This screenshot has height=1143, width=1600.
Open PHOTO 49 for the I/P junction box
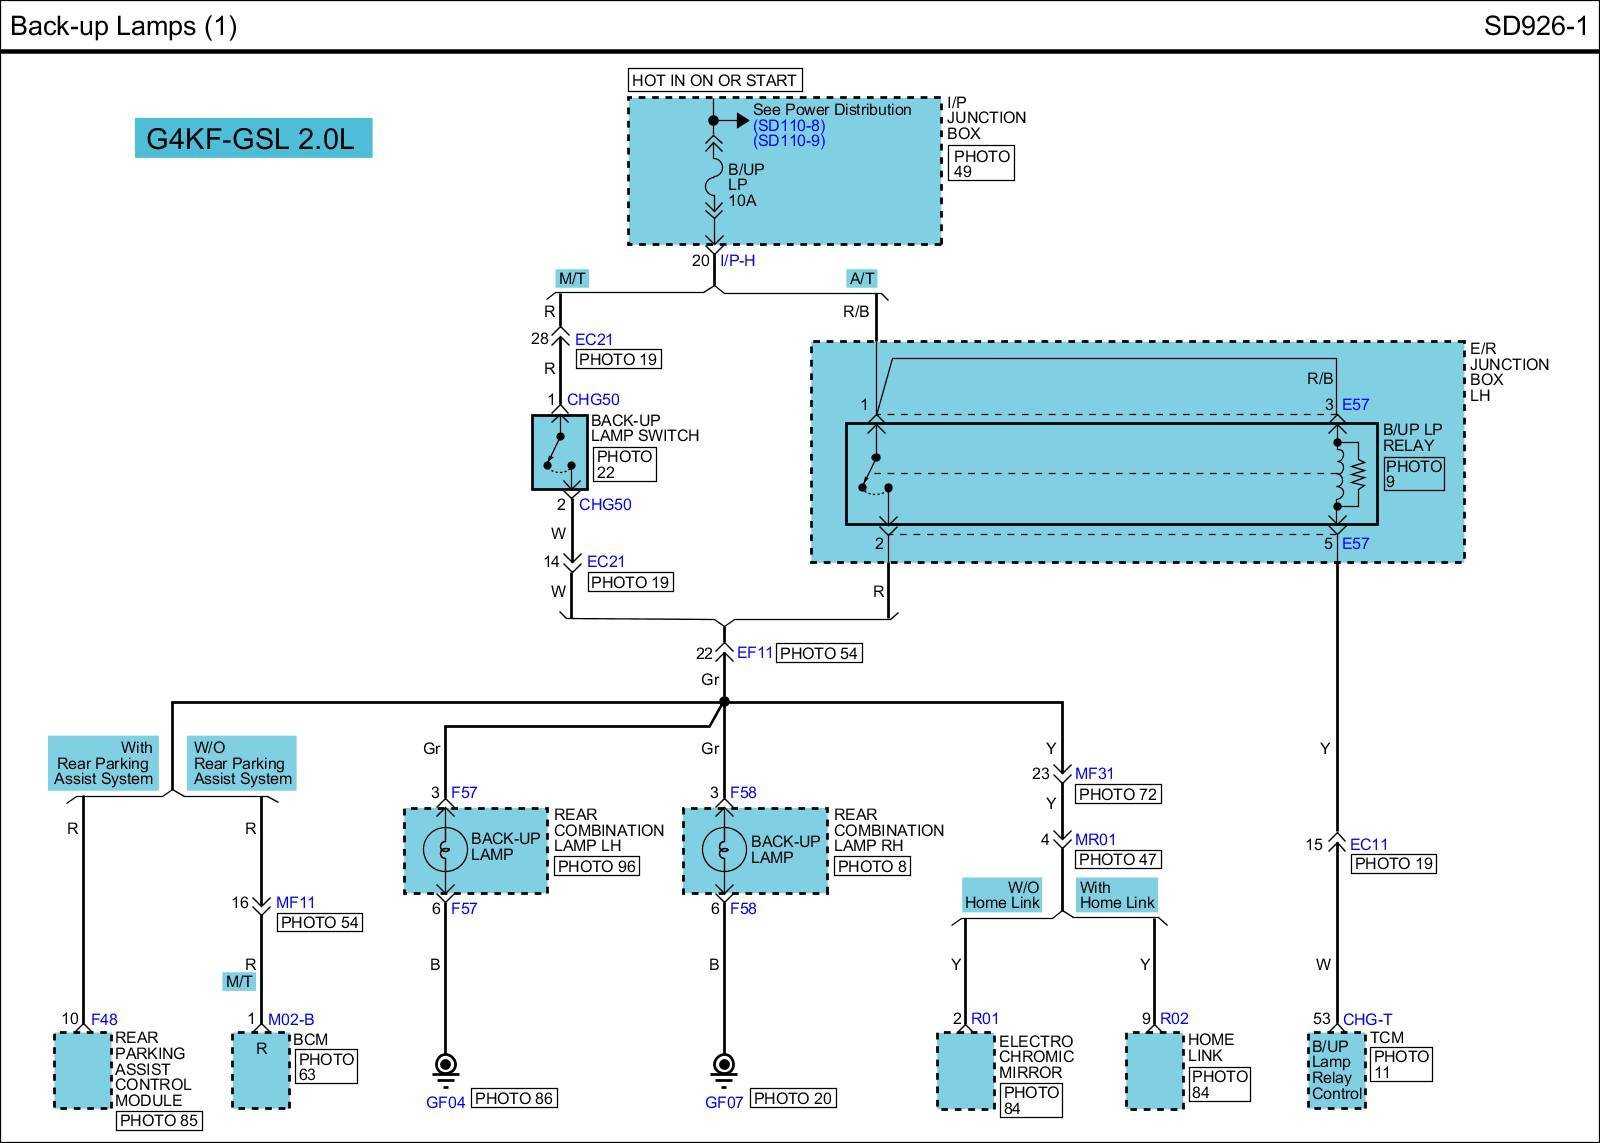point(981,164)
